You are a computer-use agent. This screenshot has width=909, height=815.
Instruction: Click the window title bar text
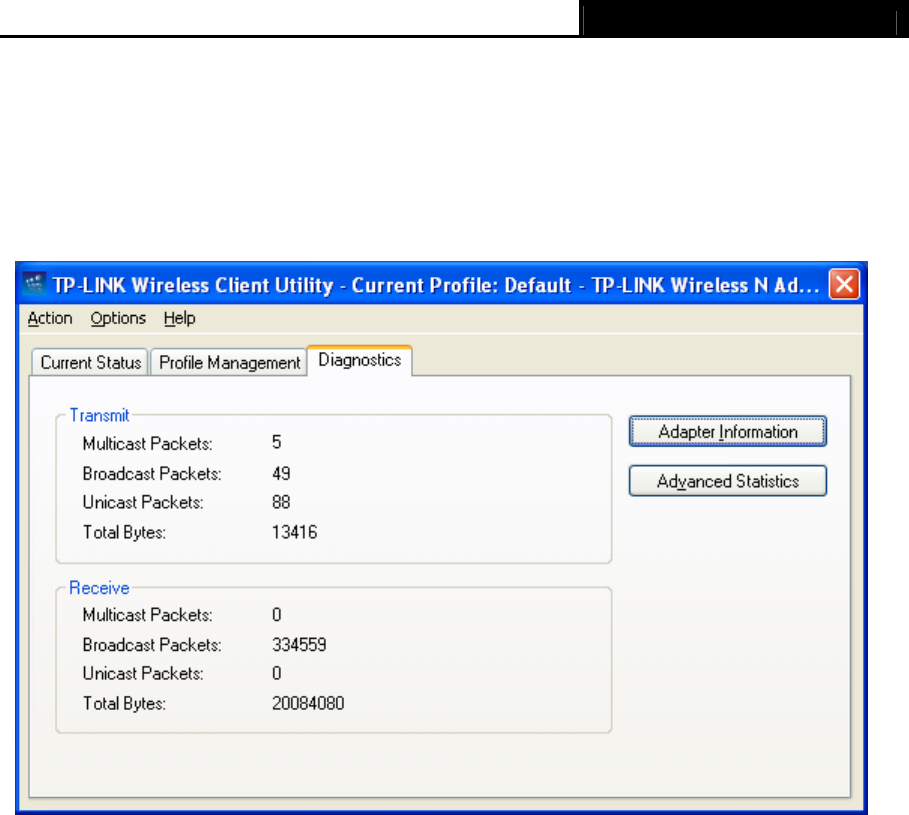[435, 285]
